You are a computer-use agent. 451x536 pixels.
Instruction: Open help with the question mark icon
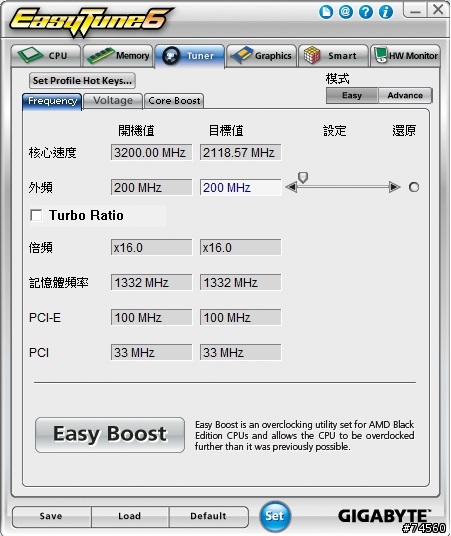(366, 12)
